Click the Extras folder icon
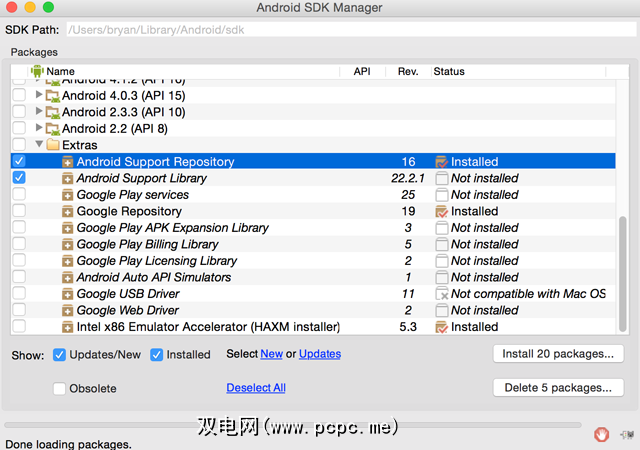The width and height of the screenshot is (640, 450). [x=53, y=145]
